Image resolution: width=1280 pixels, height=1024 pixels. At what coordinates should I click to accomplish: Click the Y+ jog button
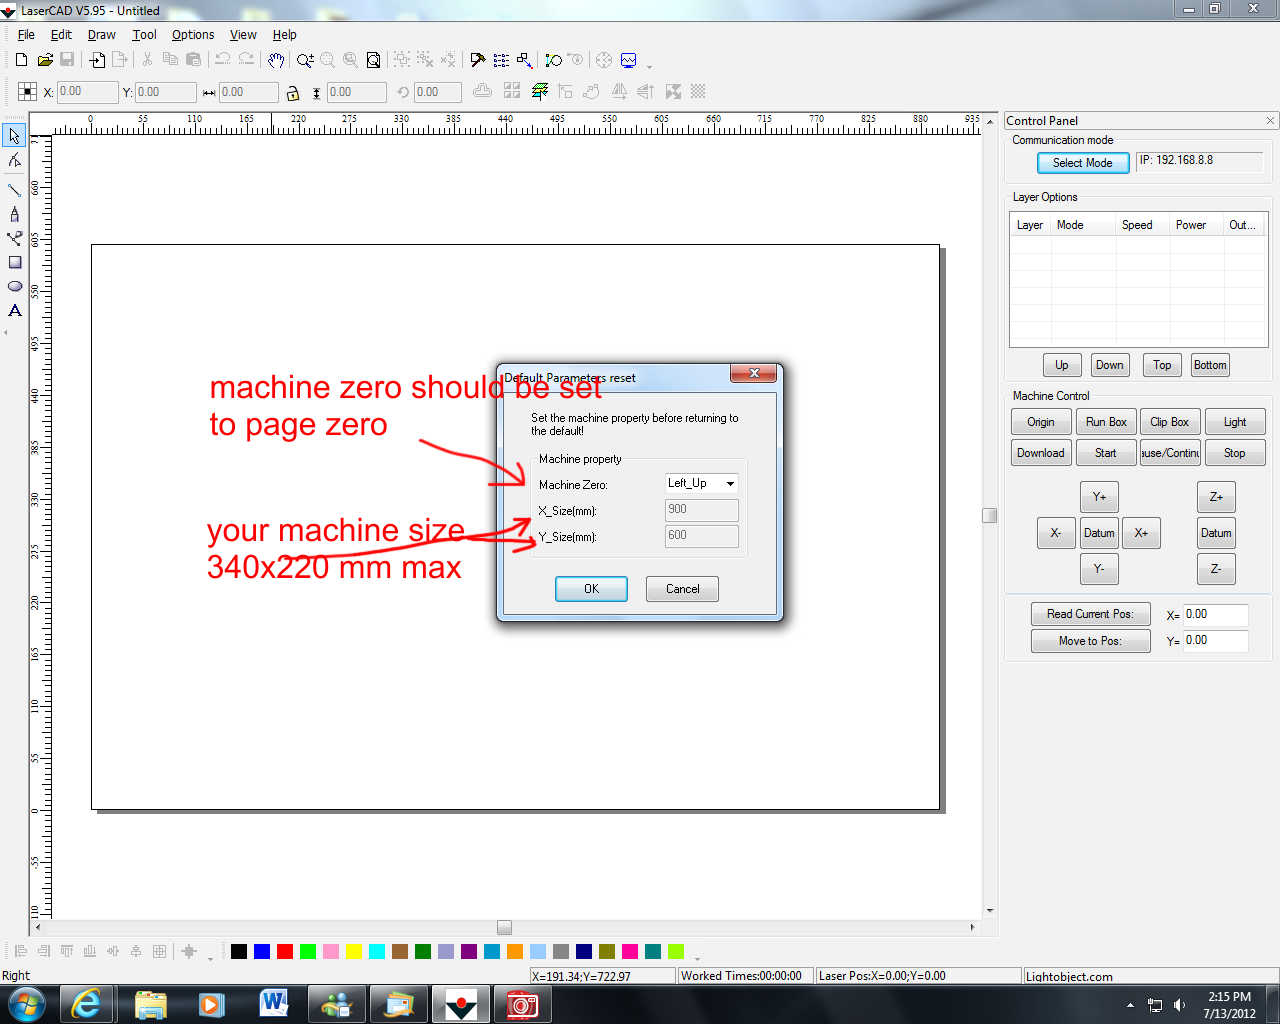click(1099, 497)
